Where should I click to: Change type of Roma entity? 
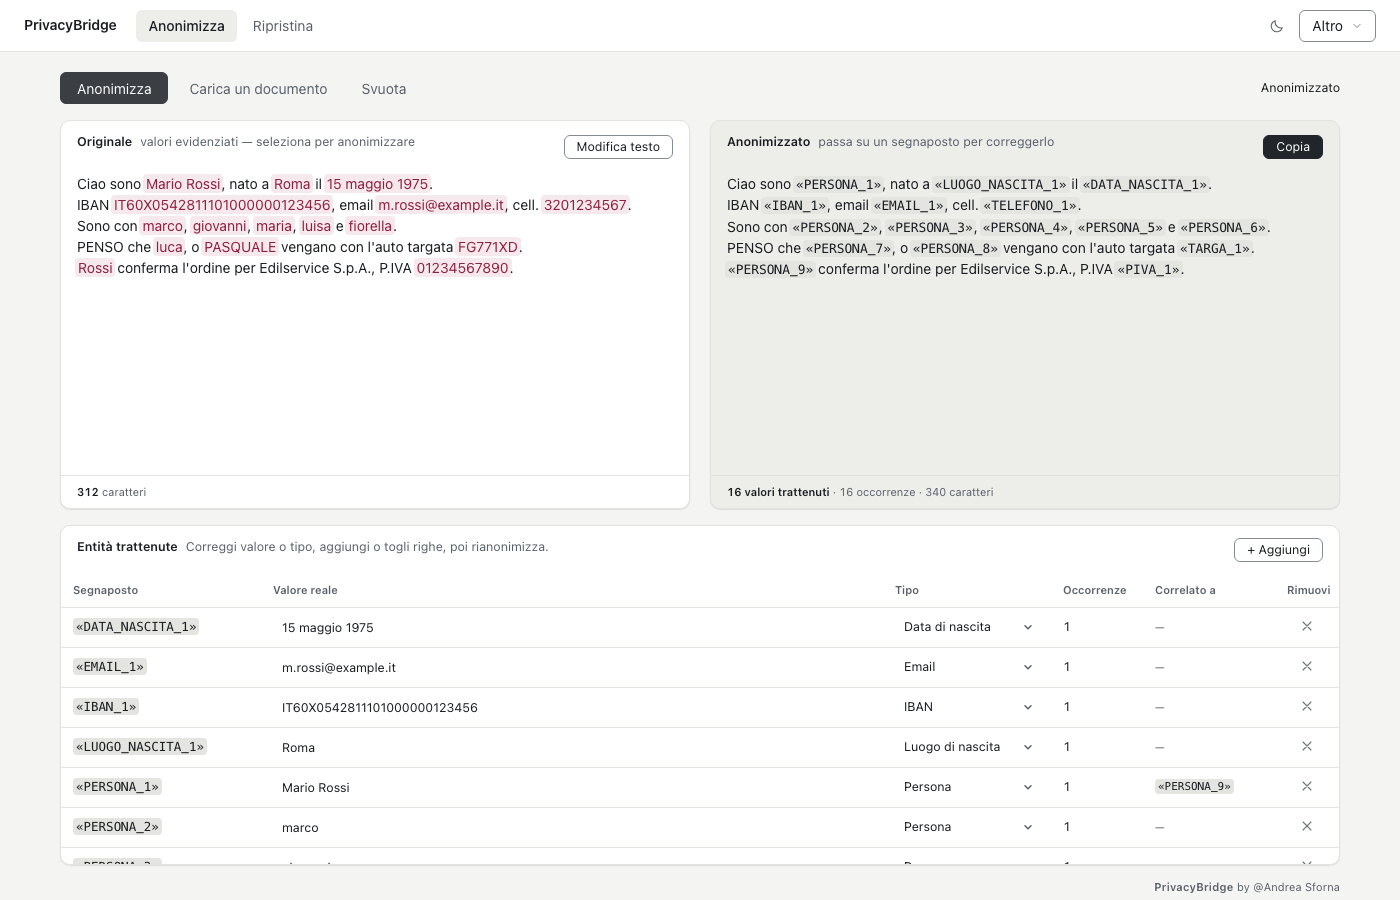[967, 747]
